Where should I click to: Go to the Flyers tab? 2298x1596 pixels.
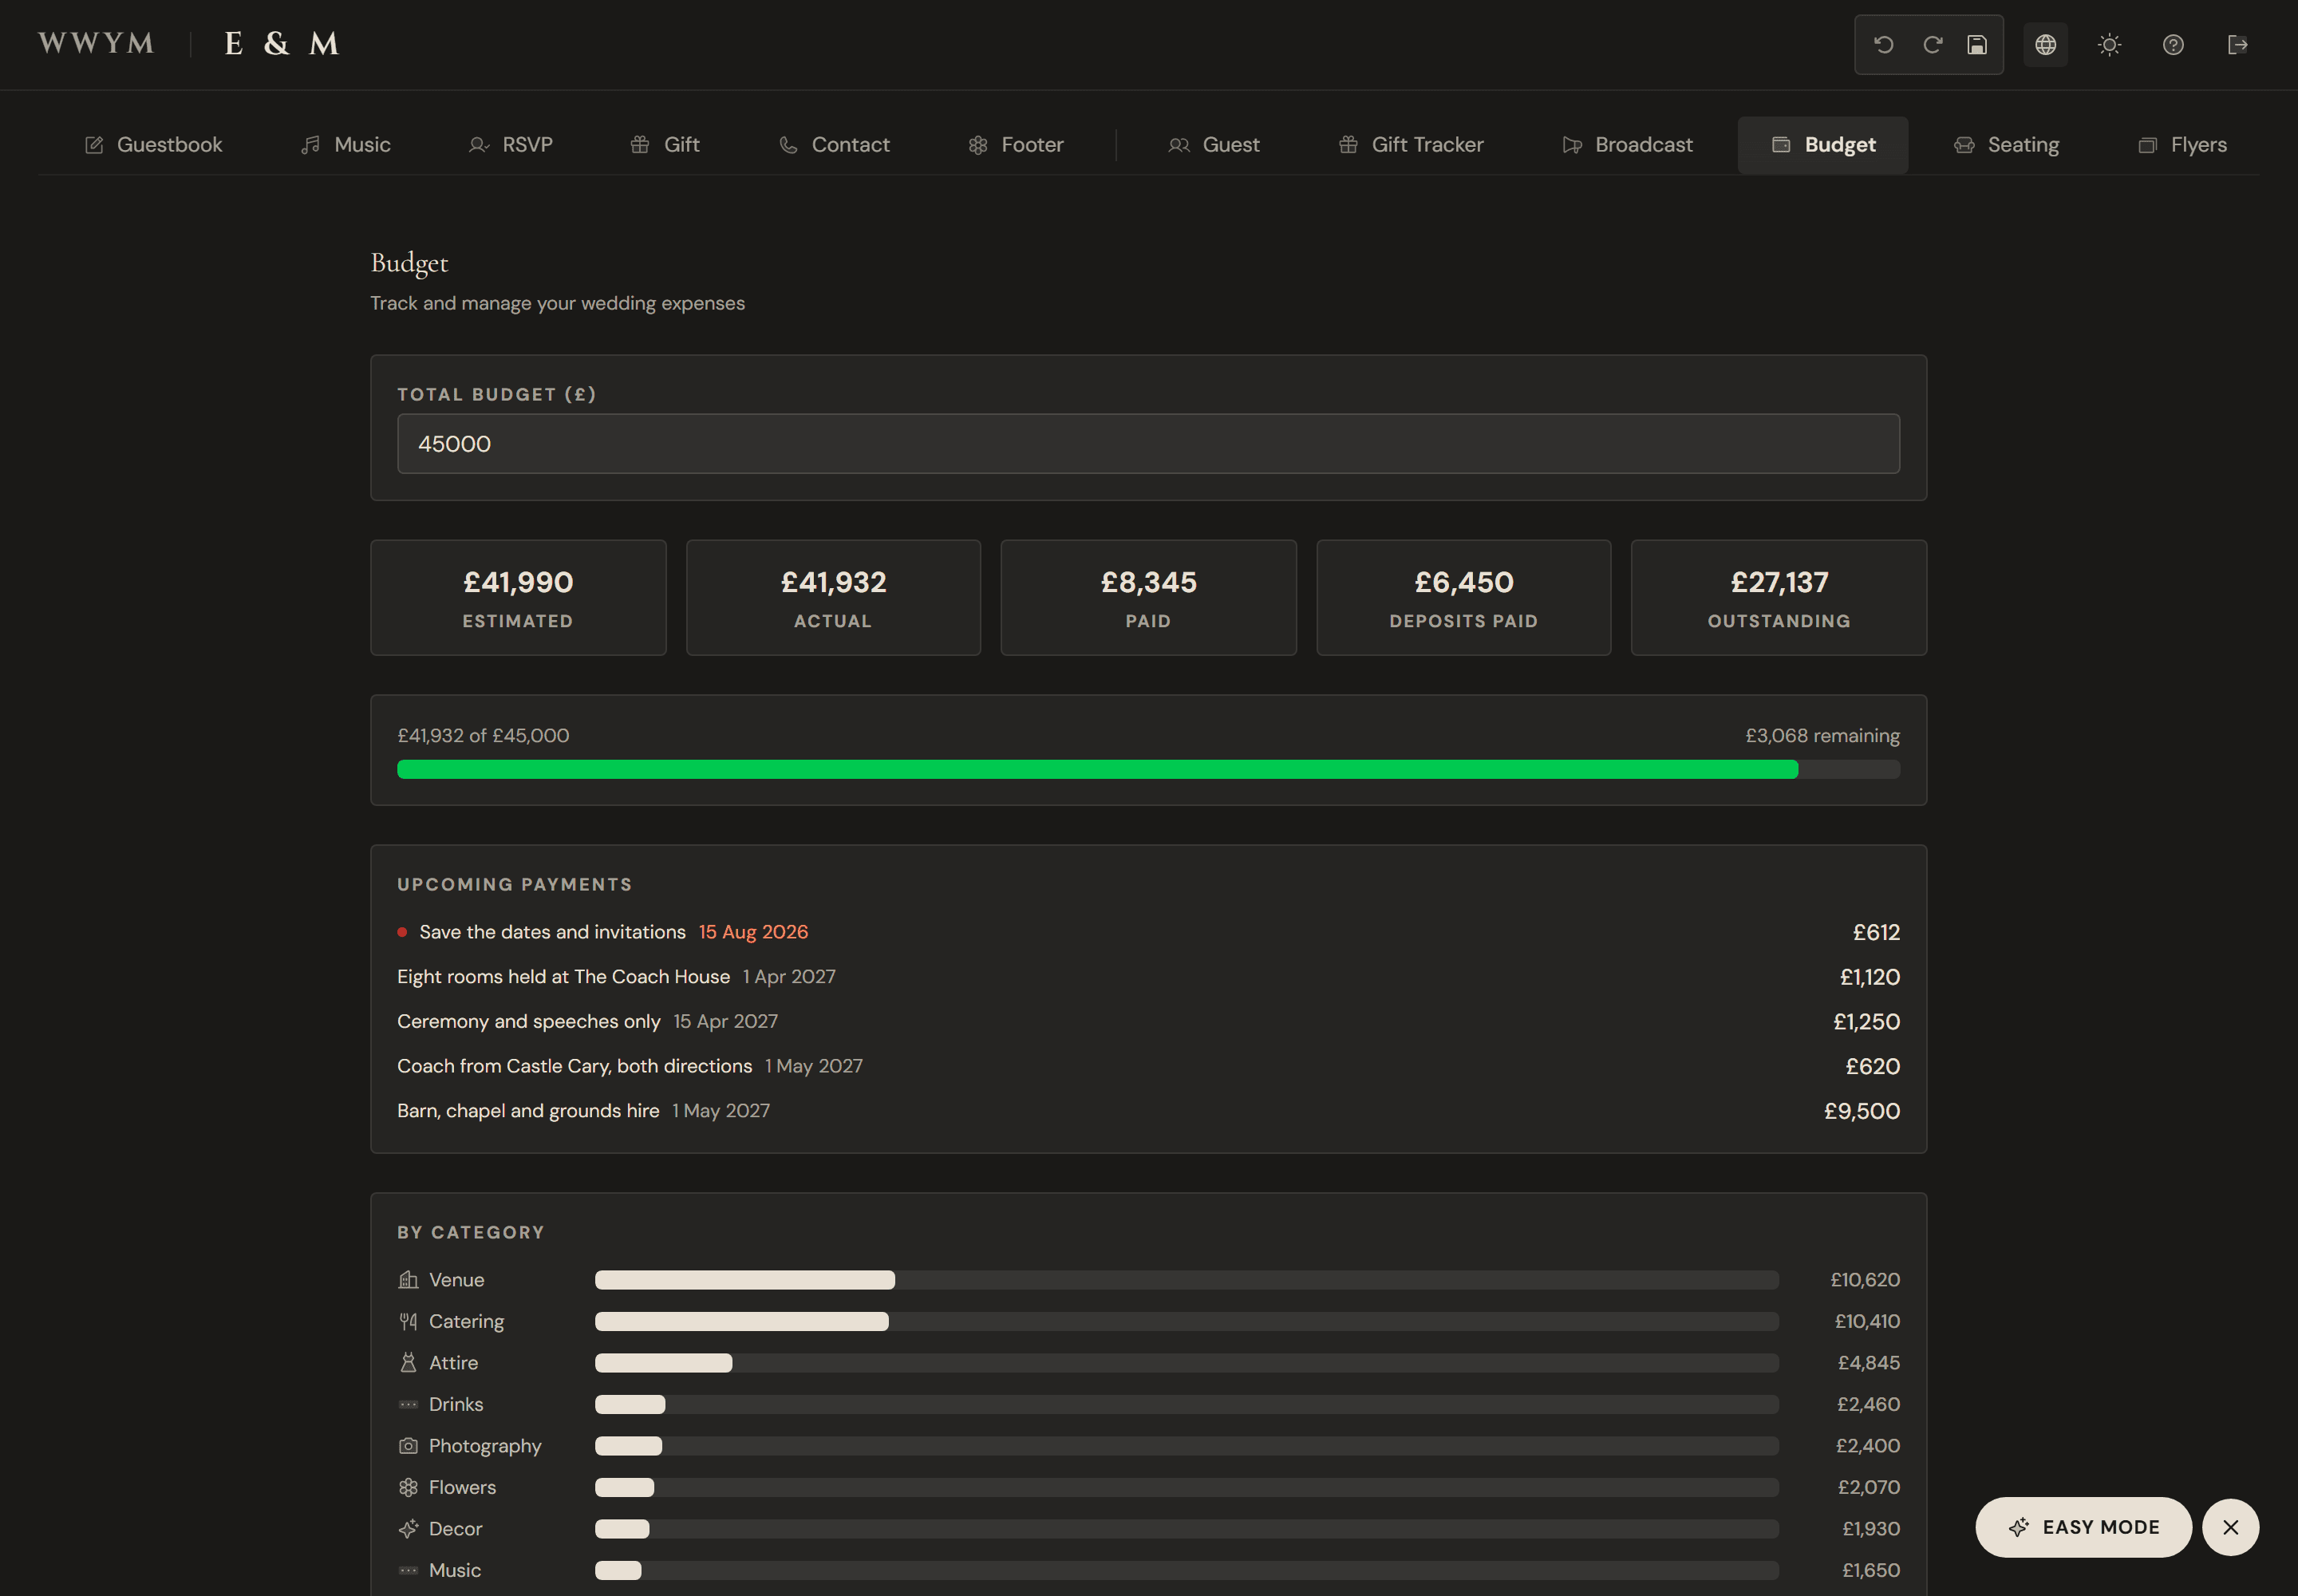(x=2182, y=145)
